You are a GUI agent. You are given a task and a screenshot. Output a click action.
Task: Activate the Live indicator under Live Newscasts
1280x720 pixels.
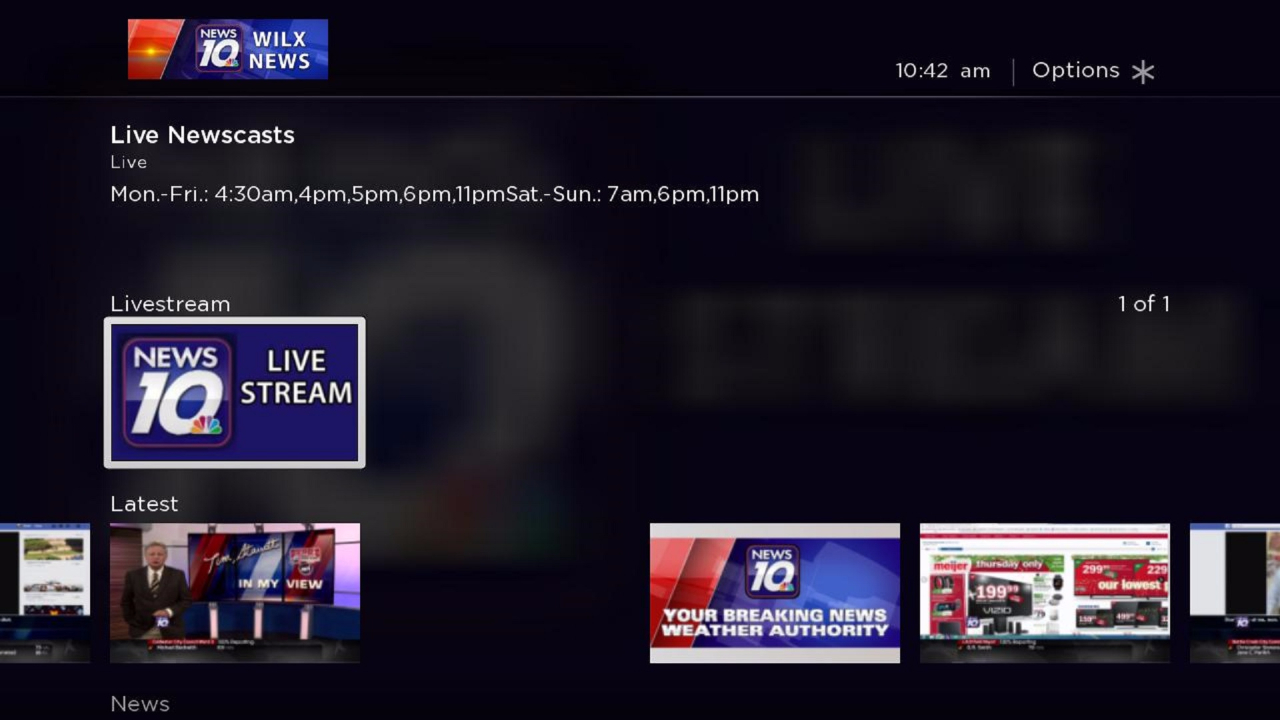click(127, 162)
